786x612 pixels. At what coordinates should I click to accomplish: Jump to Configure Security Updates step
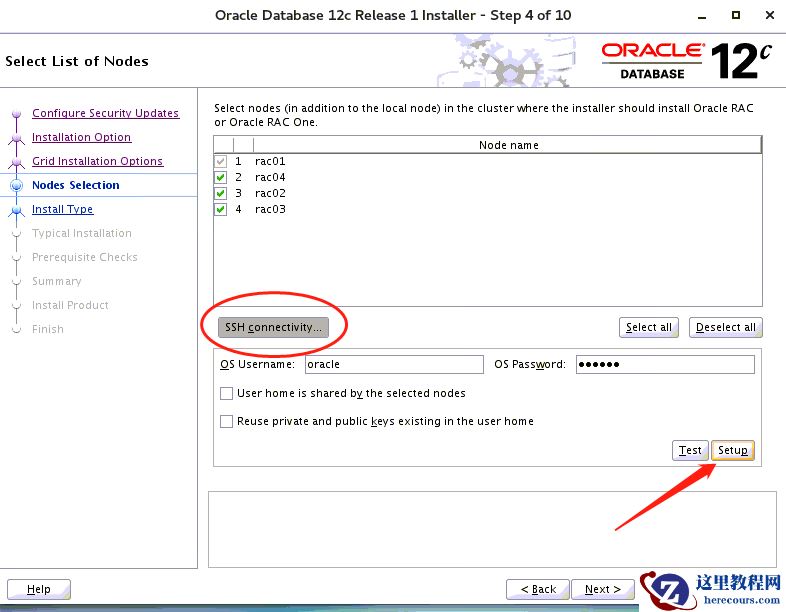pyautogui.click(x=105, y=113)
